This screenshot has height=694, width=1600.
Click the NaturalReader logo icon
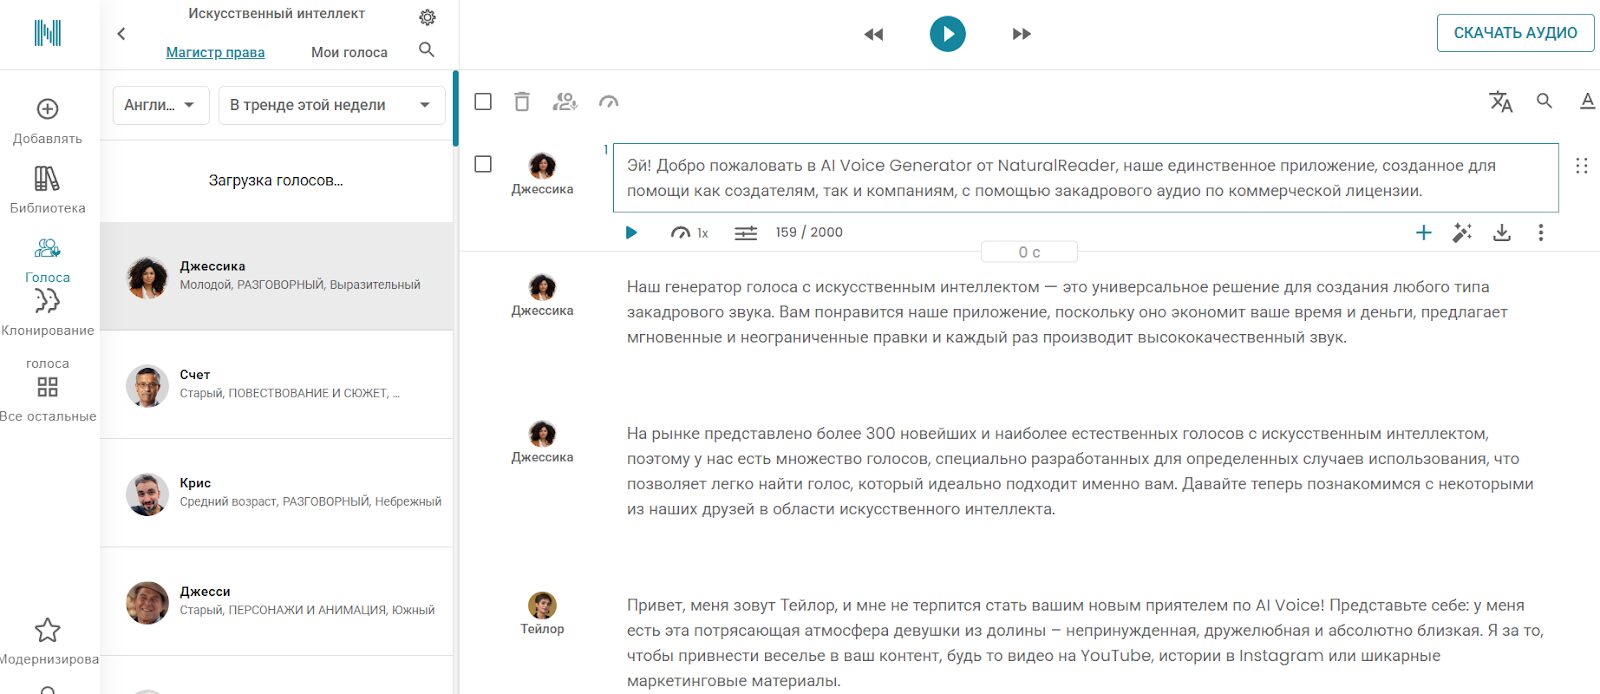[48, 33]
